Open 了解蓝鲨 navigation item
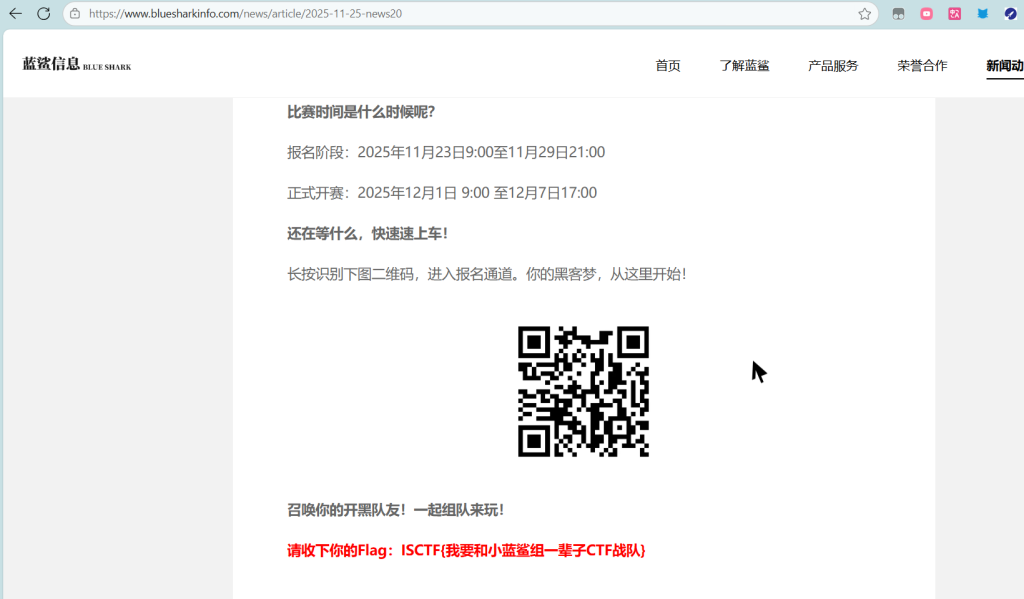Screen dimensions: 1024x599 [744, 66]
